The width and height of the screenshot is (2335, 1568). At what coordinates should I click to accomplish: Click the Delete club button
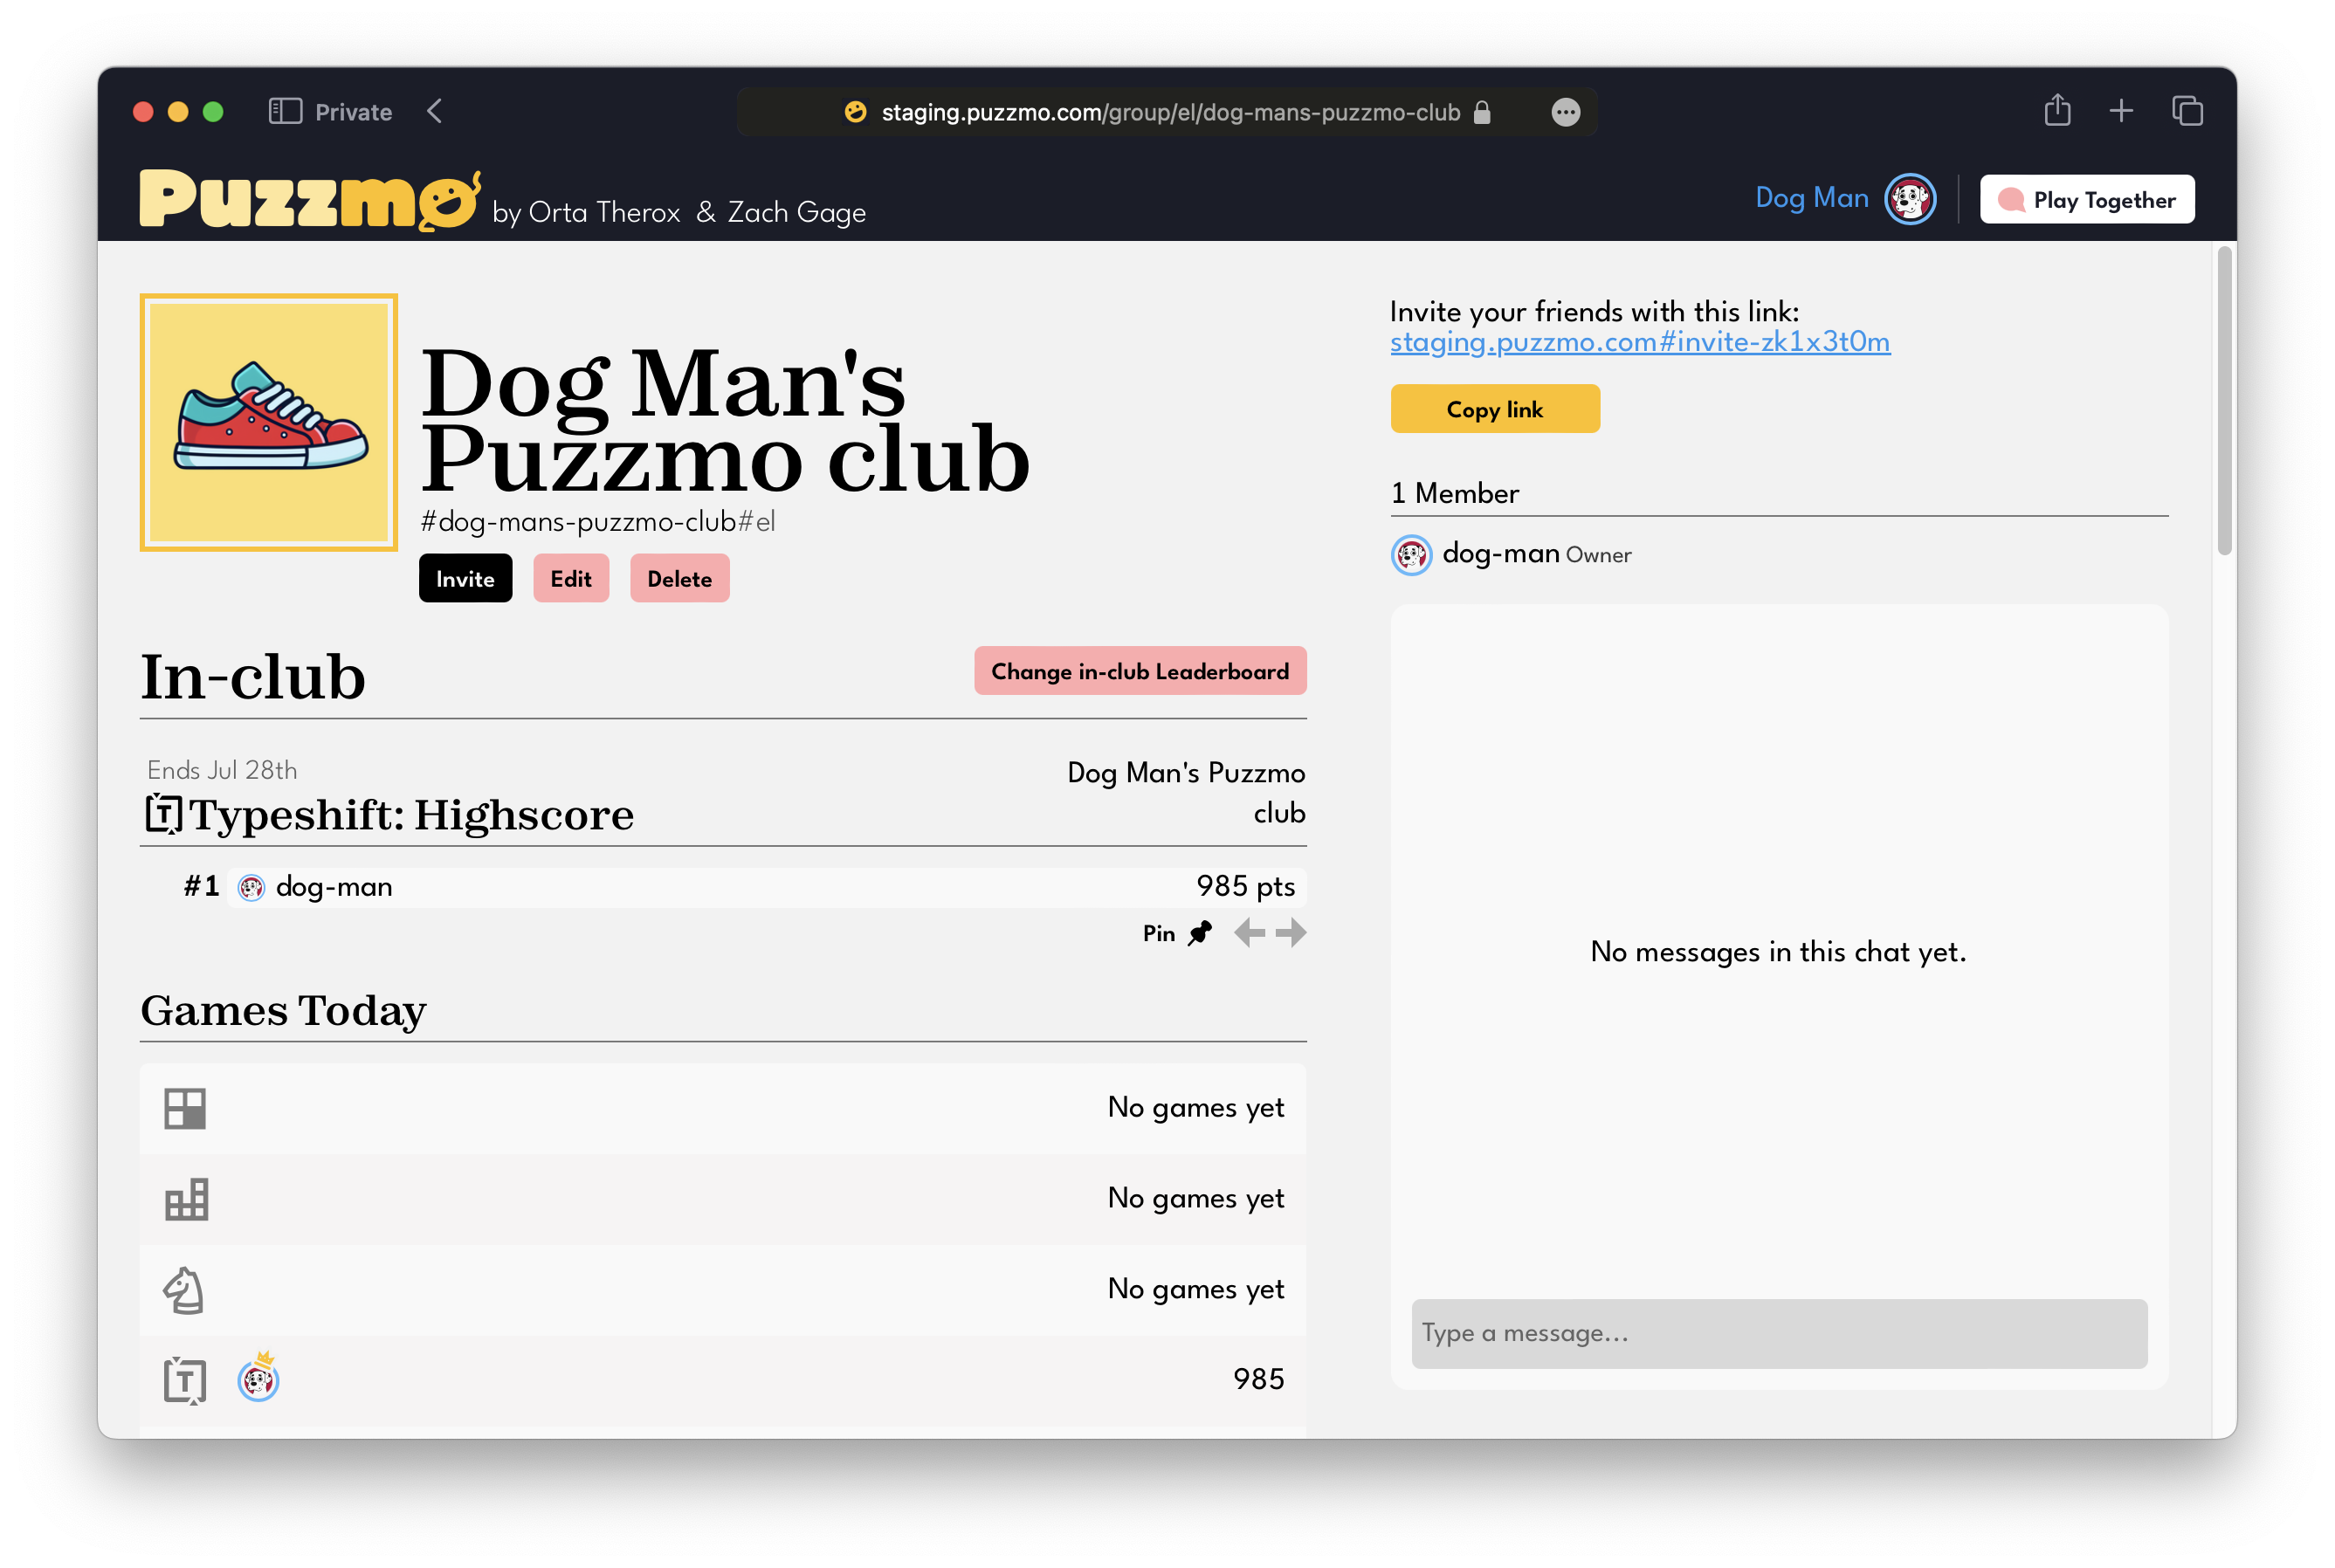click(679, 579)
